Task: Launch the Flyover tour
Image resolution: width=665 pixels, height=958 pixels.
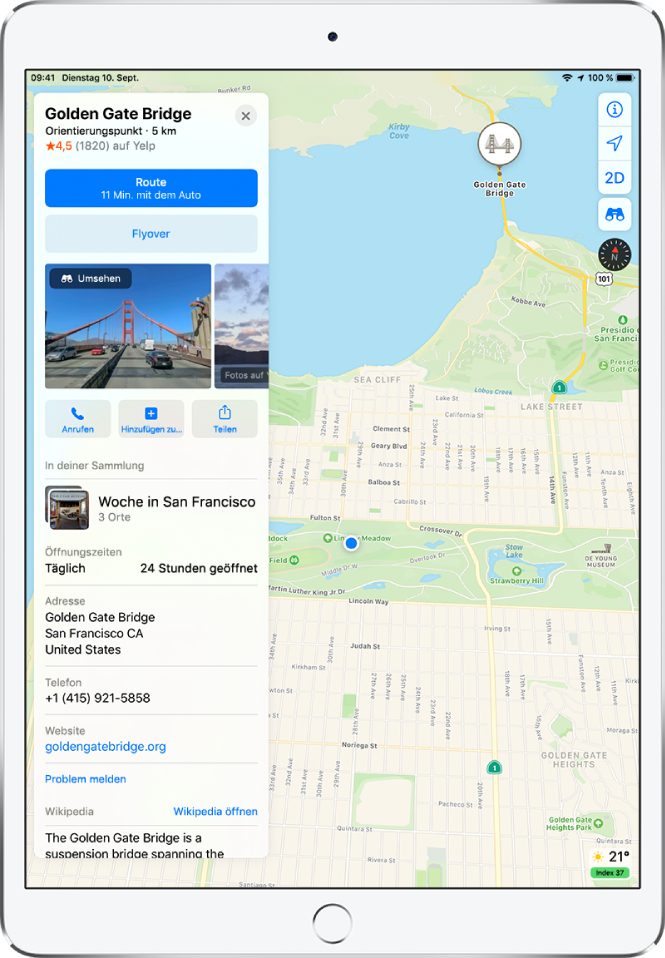Action: coord(151,233)
